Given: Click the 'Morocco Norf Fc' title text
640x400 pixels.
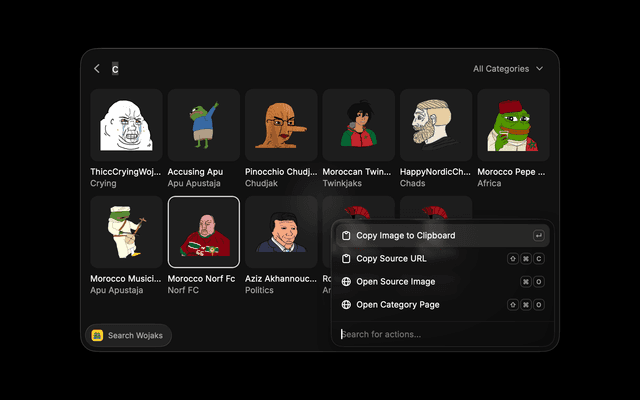Looking at the screenshot, I should [x=201, y=279].
